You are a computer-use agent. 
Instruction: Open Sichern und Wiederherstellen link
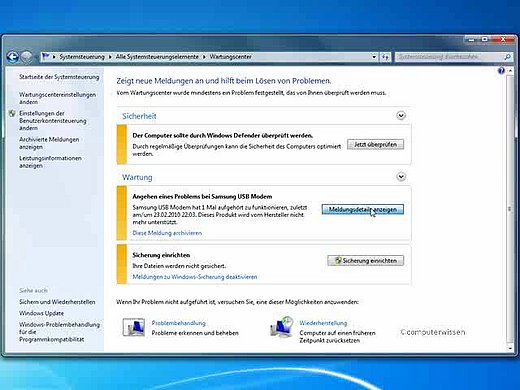tap(57, 302)
